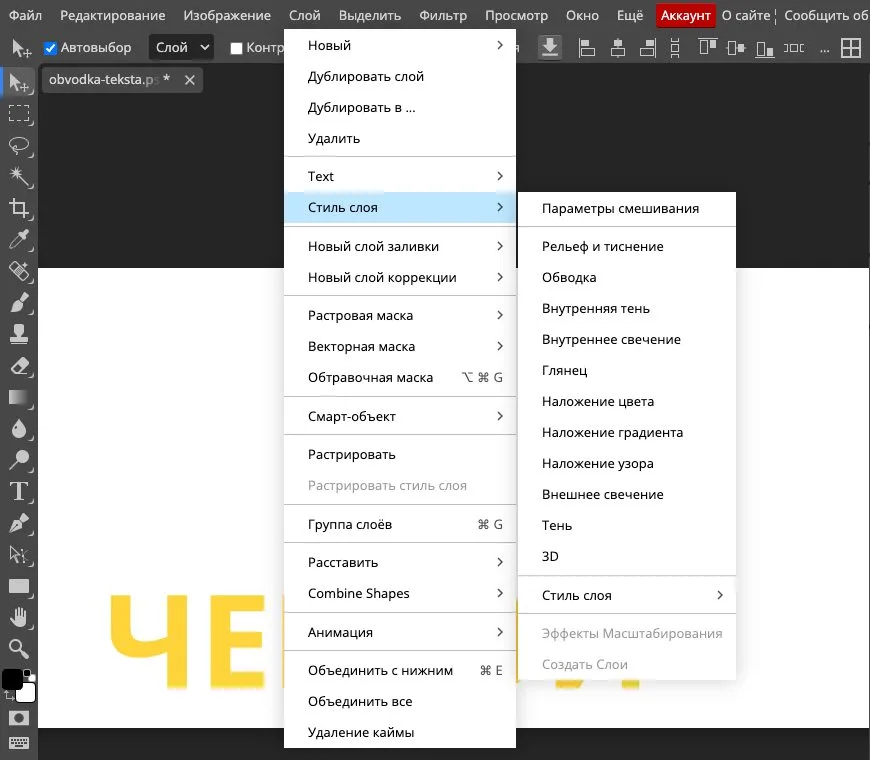The width and height of the screenshot is (870, 760).
Task: Select the Lasso tool
Action: [19, 145]
